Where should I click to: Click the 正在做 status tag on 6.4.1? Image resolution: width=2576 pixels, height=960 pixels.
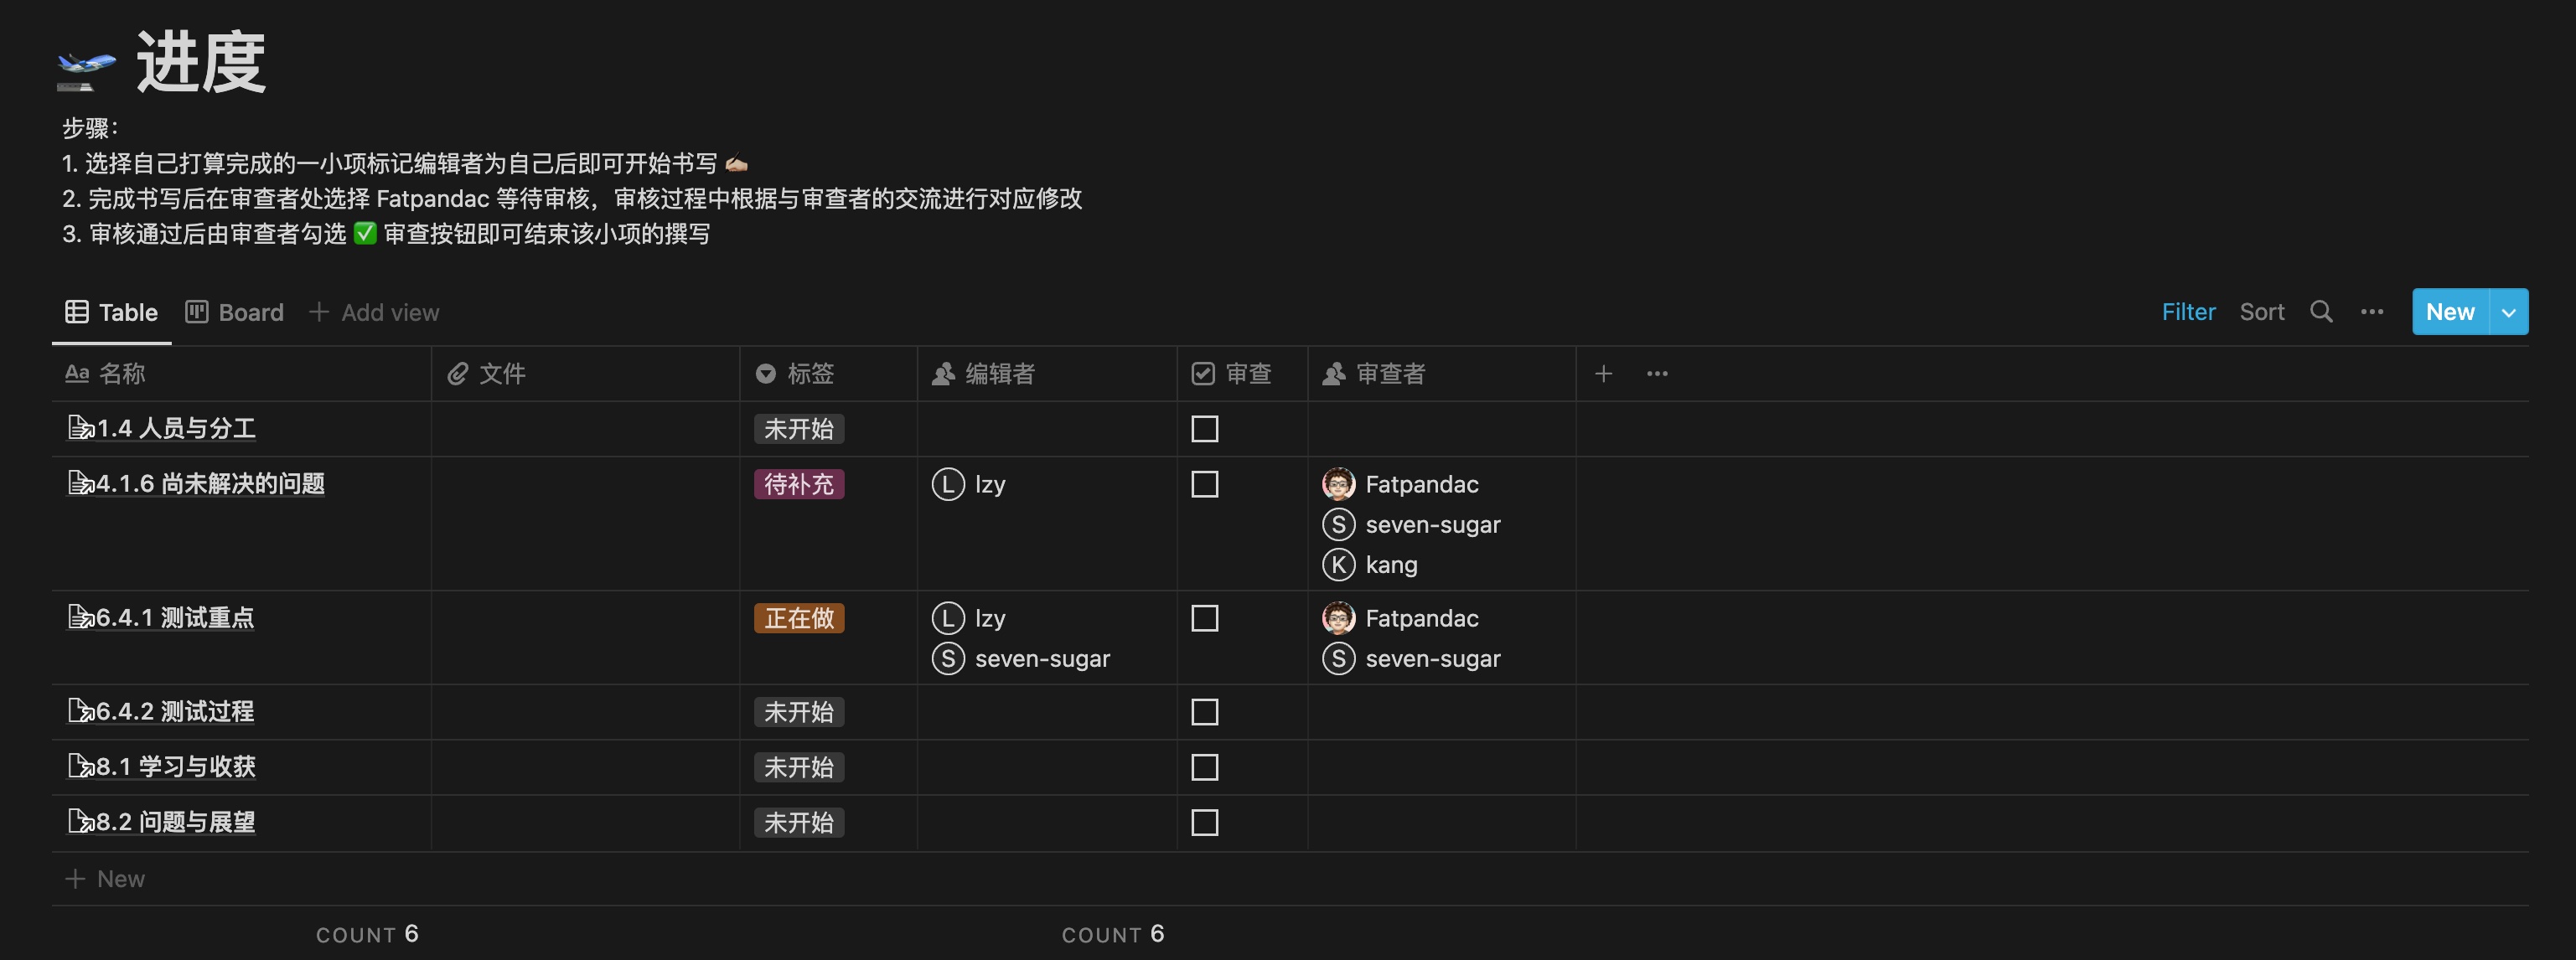pyautogui.click(x=799, y=617)
